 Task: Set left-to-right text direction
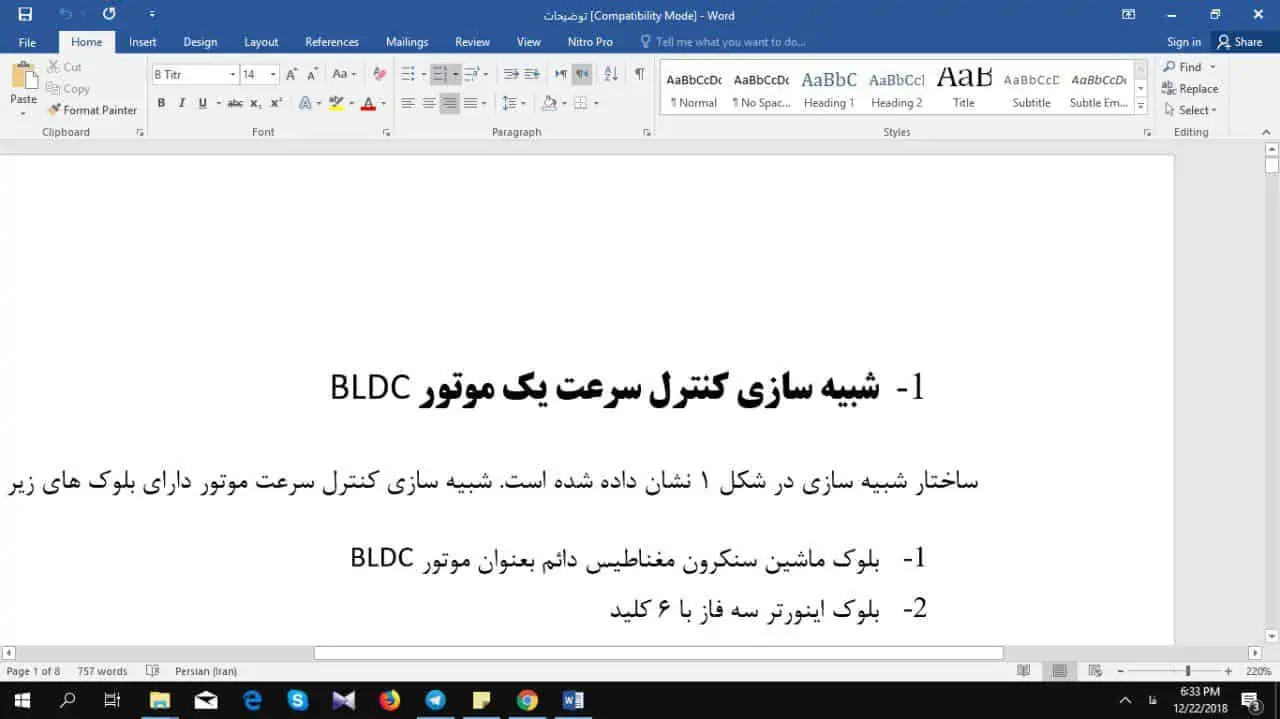tap(561, 74)
